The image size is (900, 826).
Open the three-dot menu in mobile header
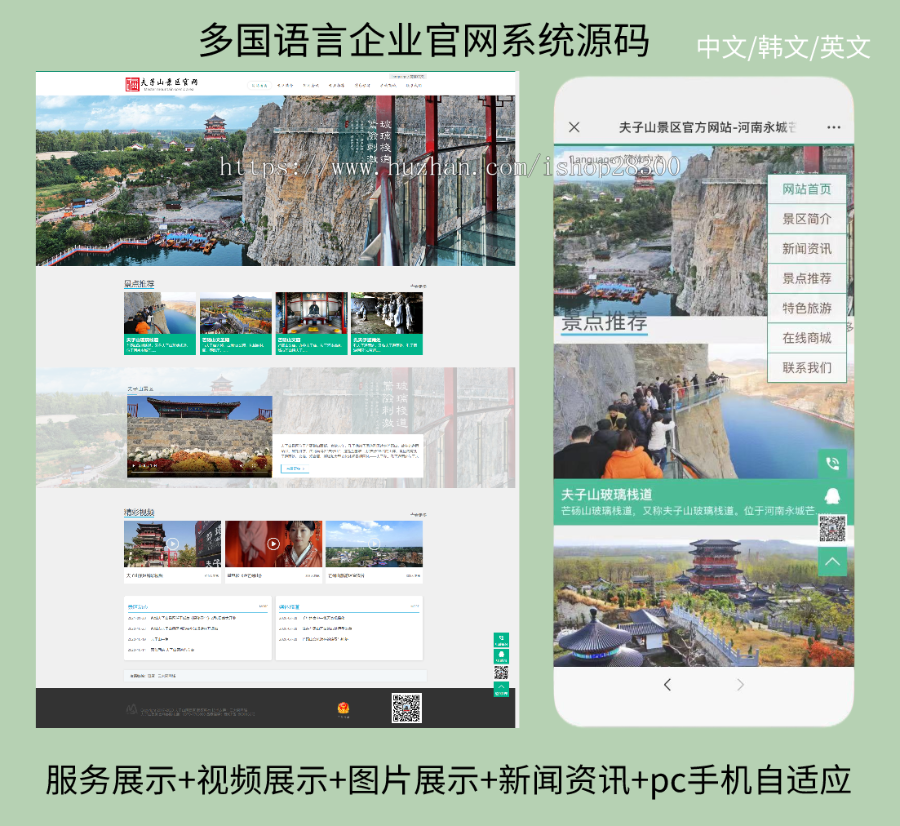click(833, 127)
